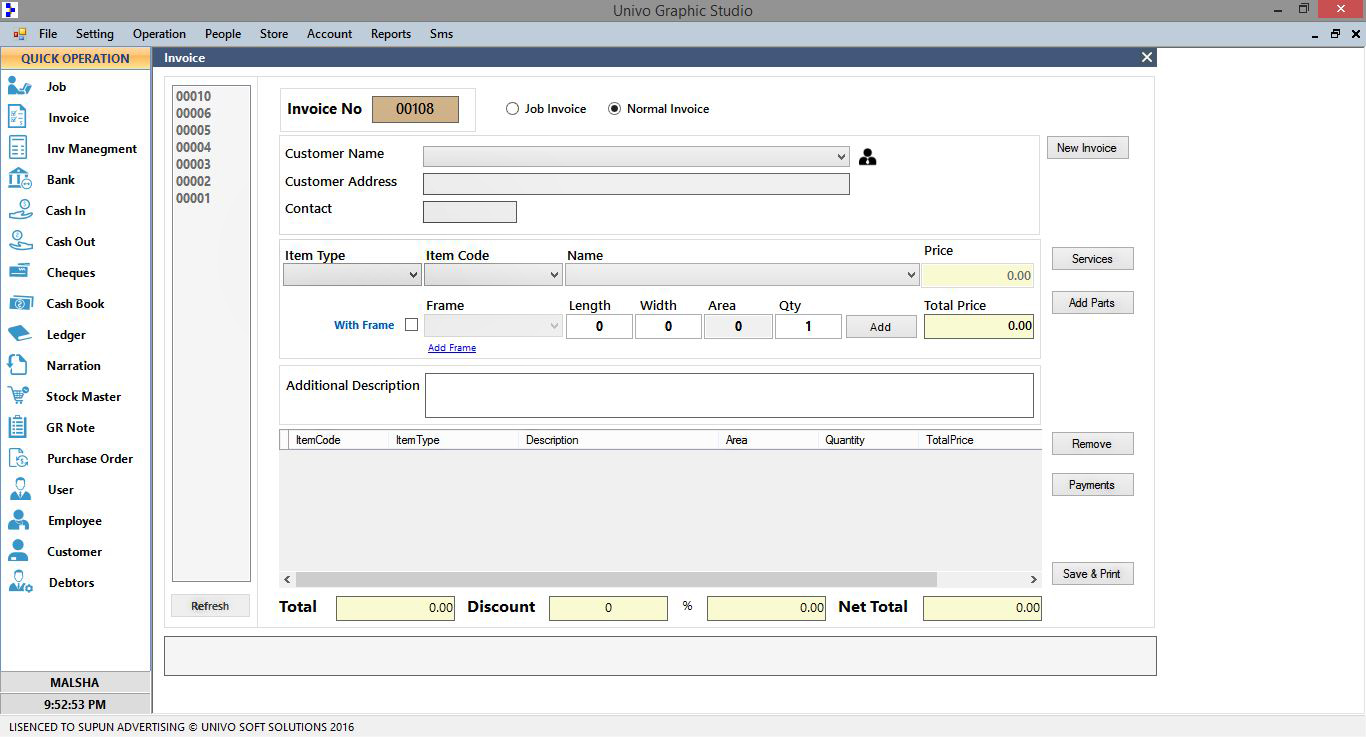Click the Save & Print button
The image size is (1366, 737).
point(1091,574)
